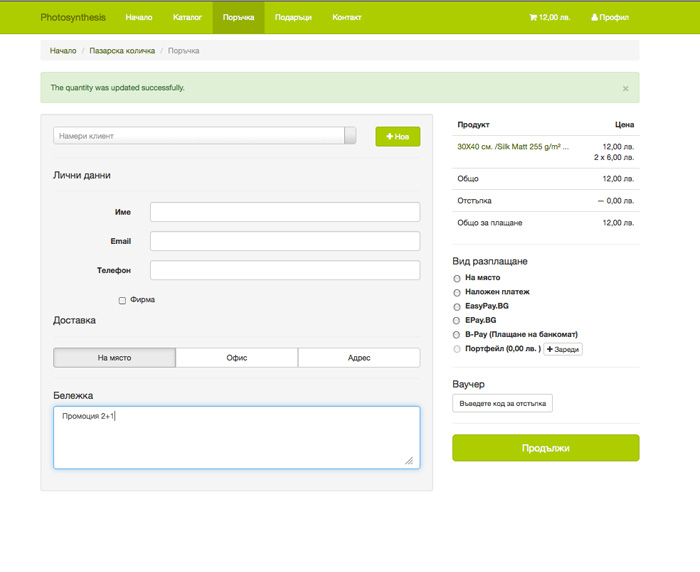The image size is (700, 572).
Task: Open the shopping cart showing 12,00 лв.
Action: pos(549,17)
